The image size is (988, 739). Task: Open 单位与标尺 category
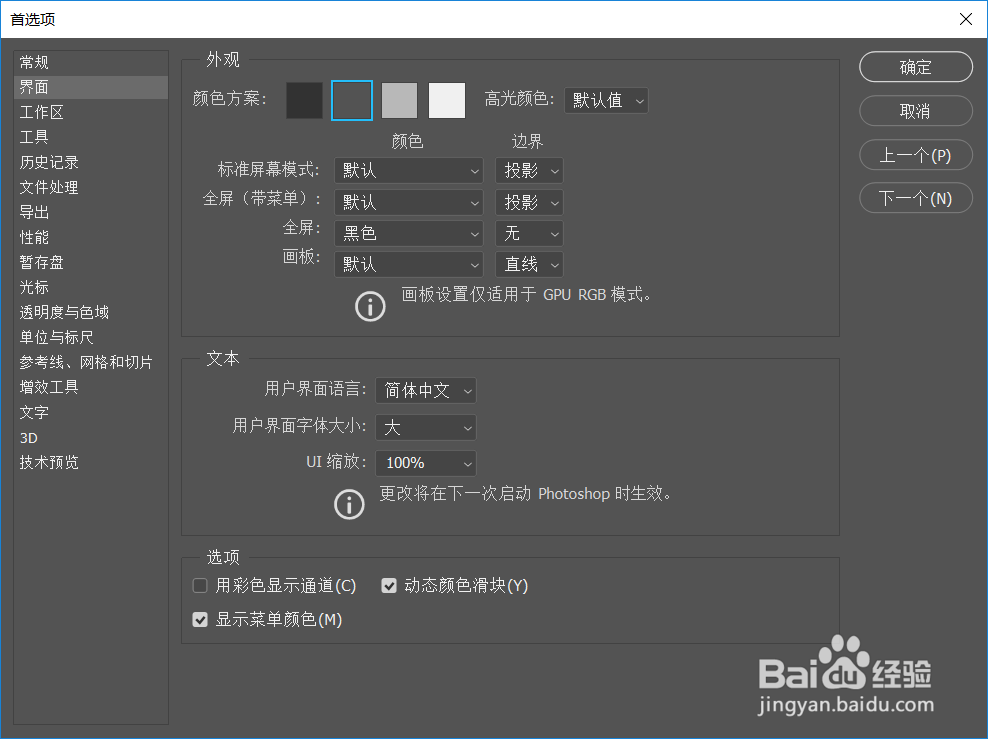91,337
